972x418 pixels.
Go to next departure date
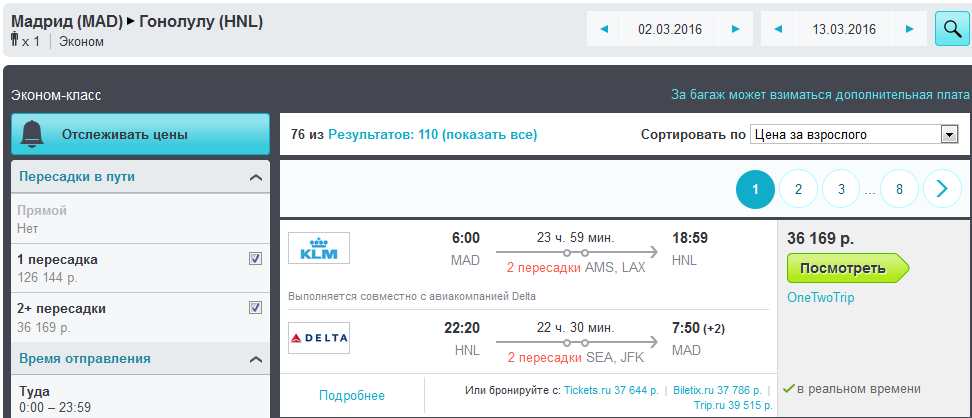(736, 29)
